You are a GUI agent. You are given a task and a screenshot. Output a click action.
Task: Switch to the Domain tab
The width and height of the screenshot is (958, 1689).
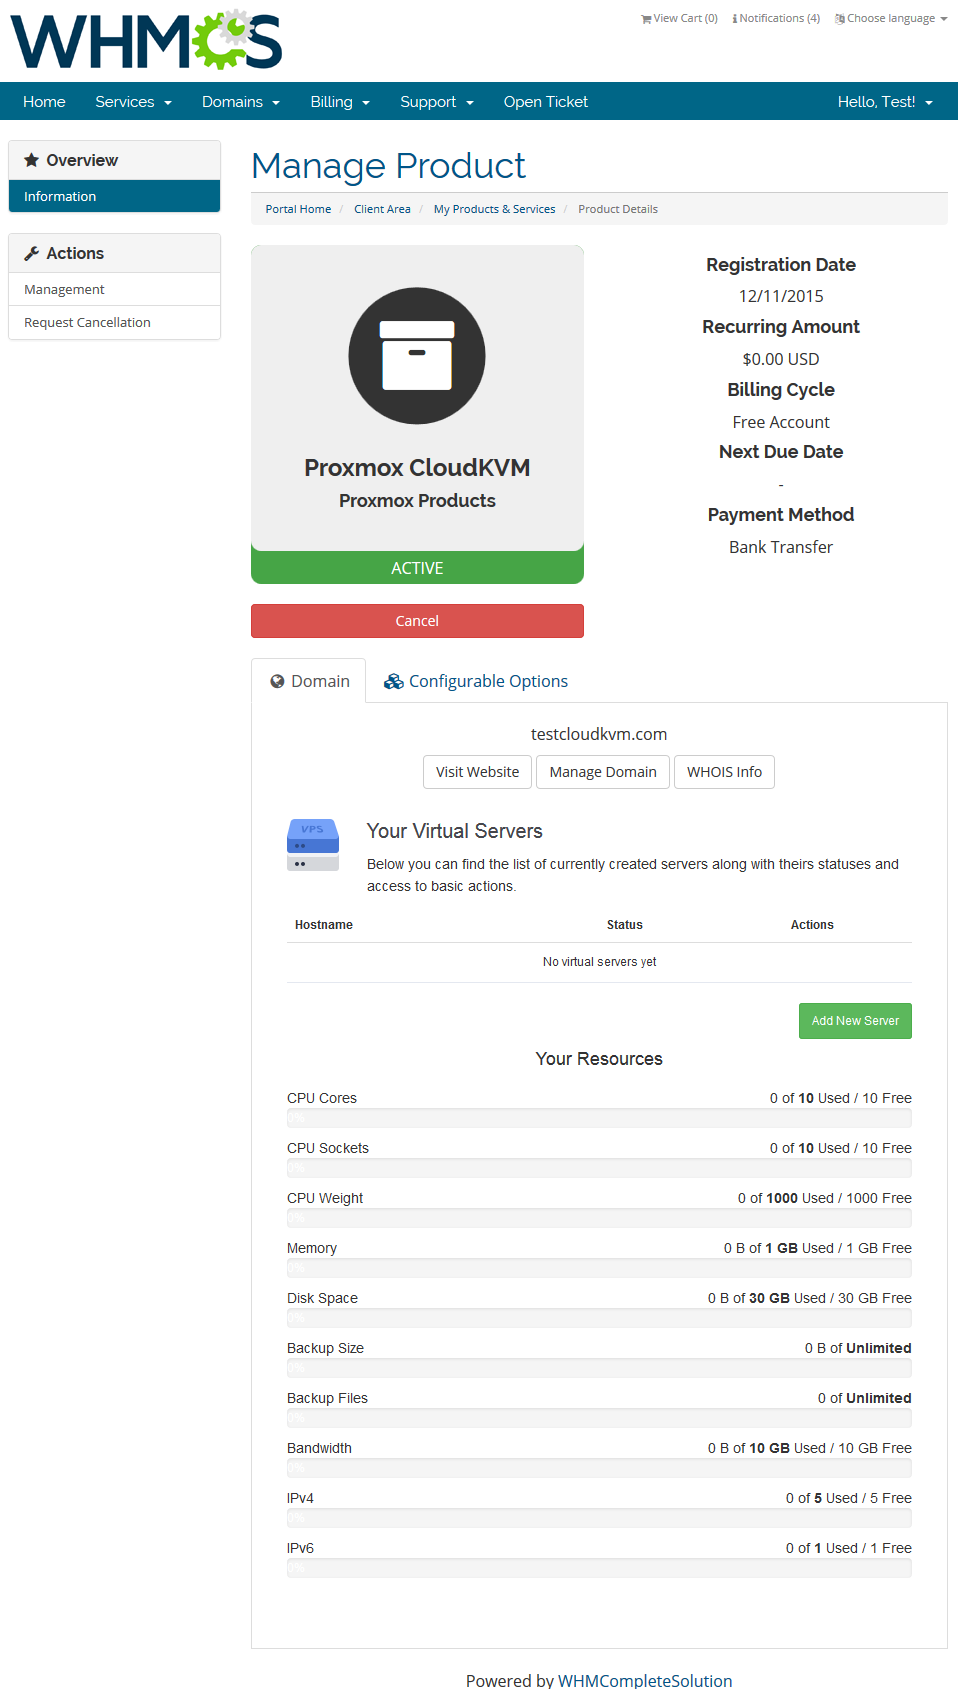[x=309, y=681]
